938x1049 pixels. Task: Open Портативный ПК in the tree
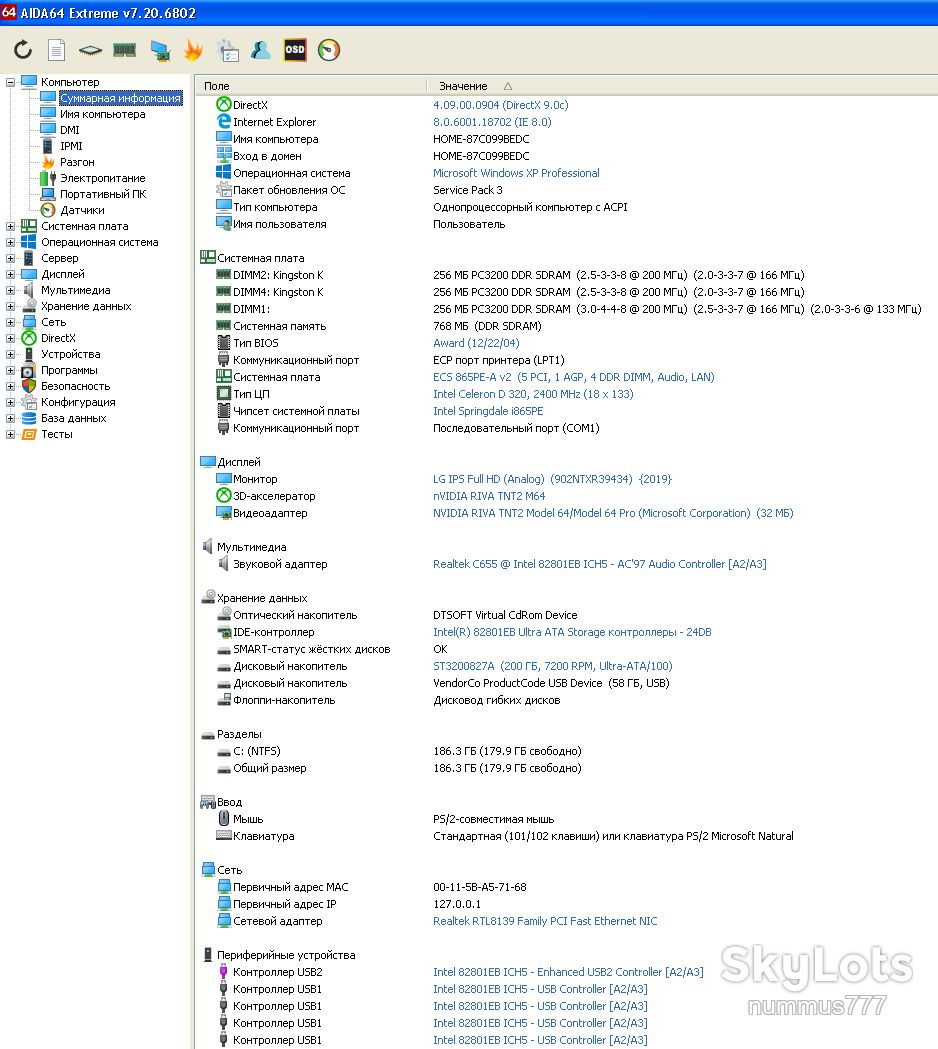point(103,194)
